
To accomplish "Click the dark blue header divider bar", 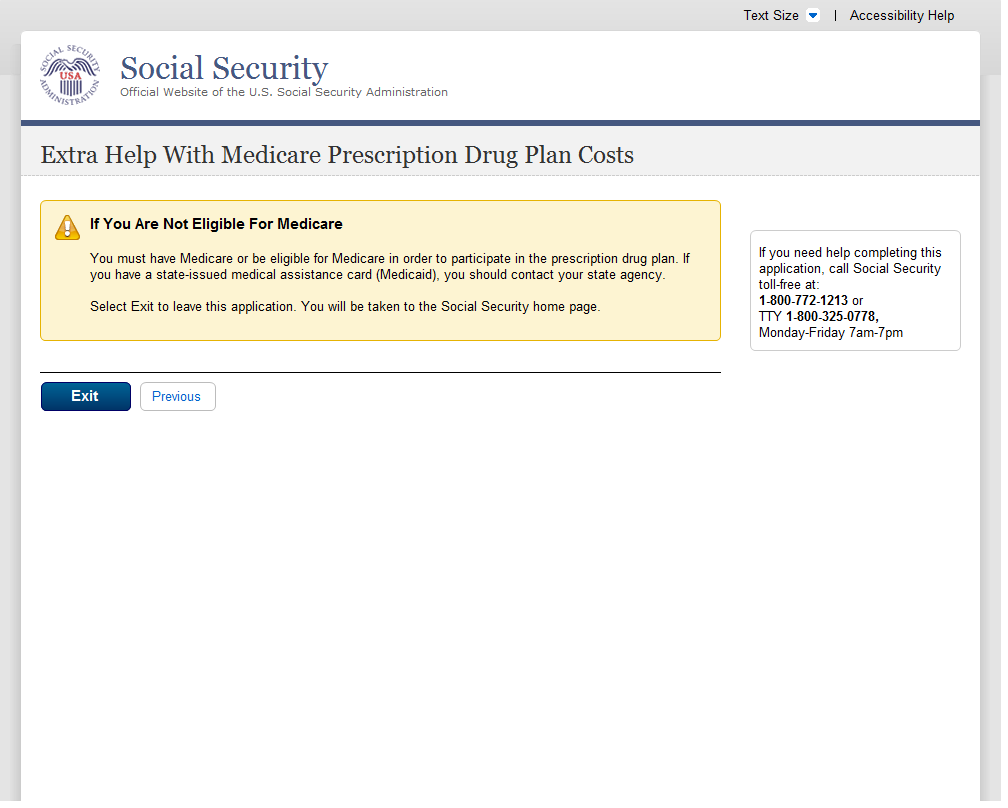I will 500,123.
